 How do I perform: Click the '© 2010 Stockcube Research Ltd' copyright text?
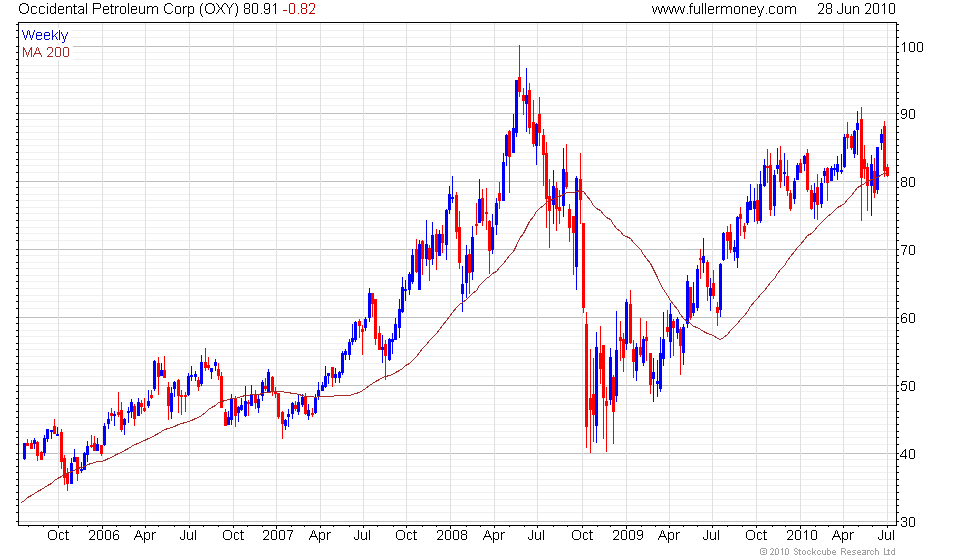click(x=828, y=552)
